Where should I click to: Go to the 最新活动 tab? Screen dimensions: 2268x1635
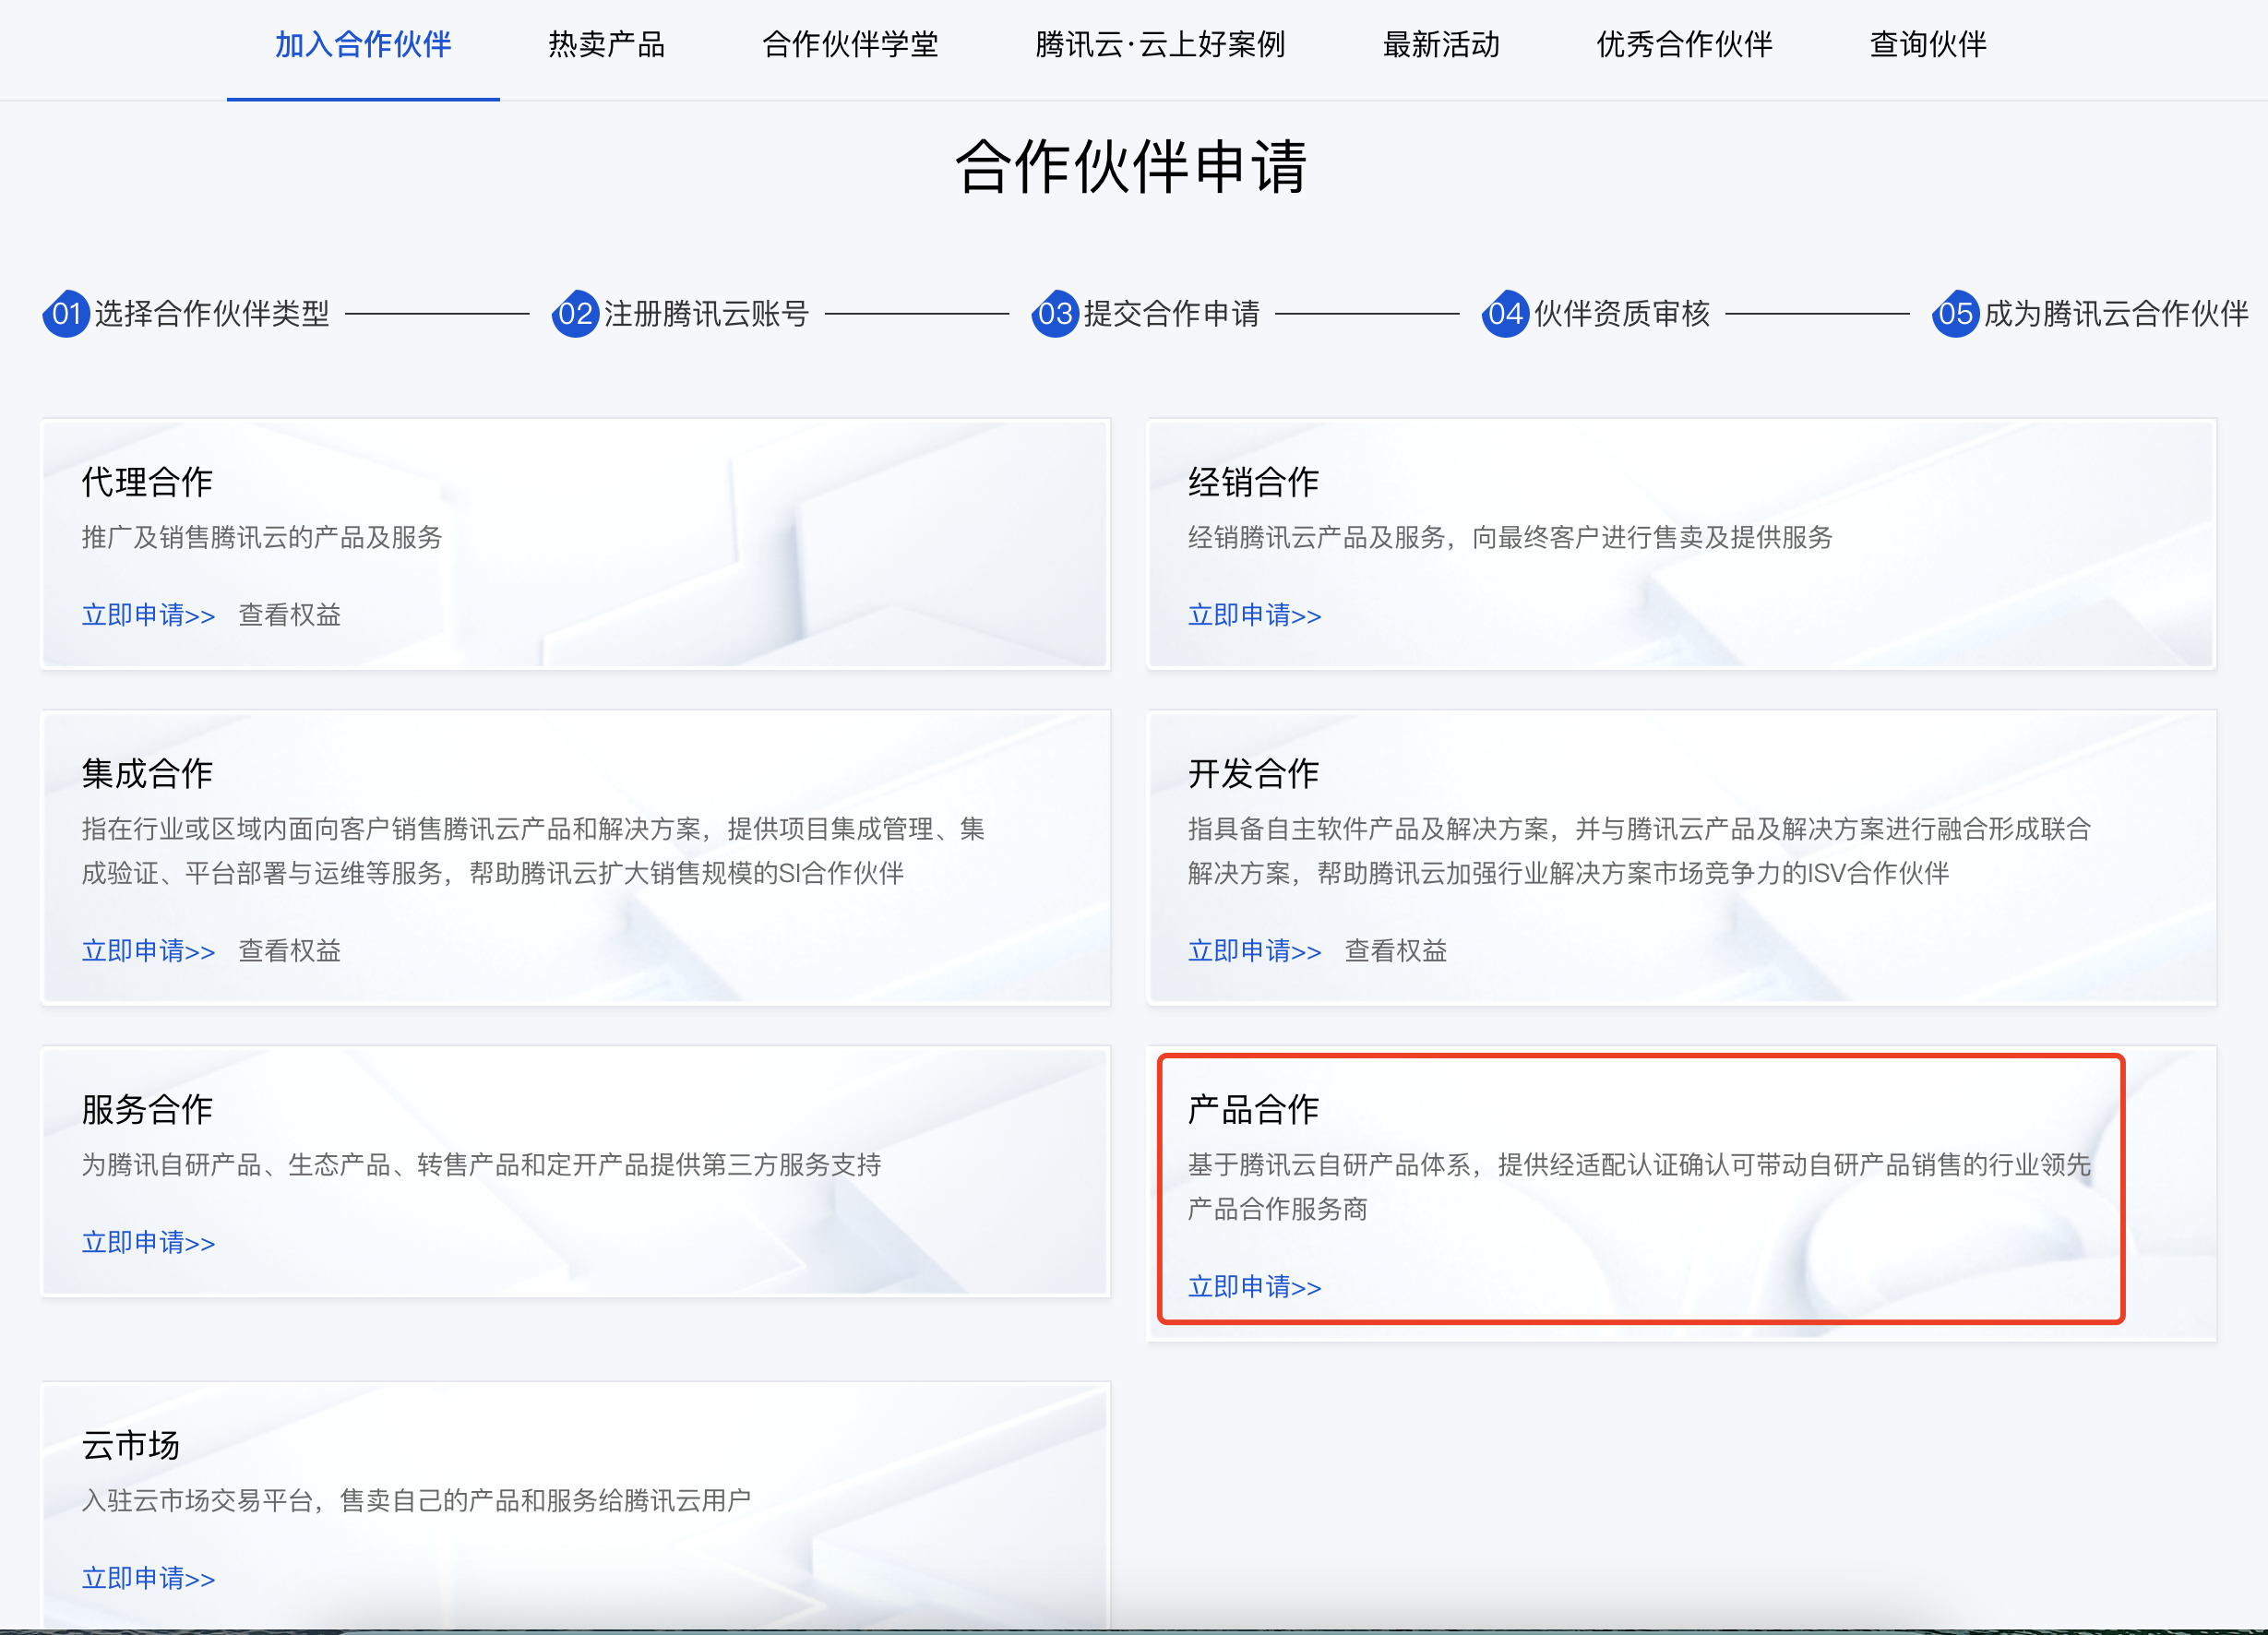[1441, 45]
